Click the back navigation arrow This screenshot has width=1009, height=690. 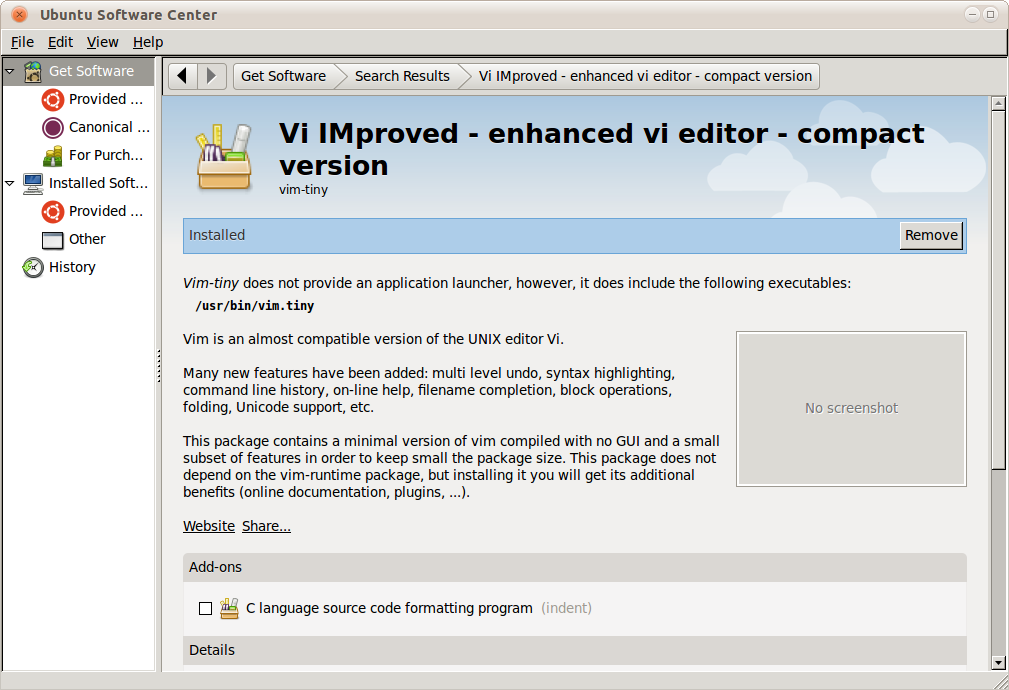tap(182, 76)
